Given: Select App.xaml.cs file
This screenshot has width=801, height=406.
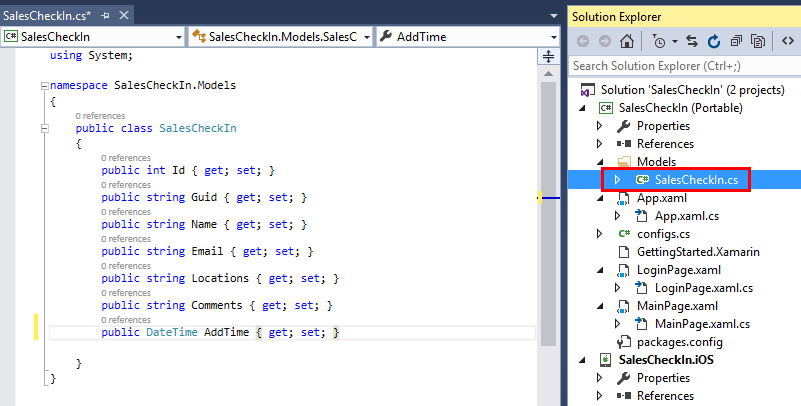Looking at the screenshot, I should pyautogui.click(x=687, y=216).
